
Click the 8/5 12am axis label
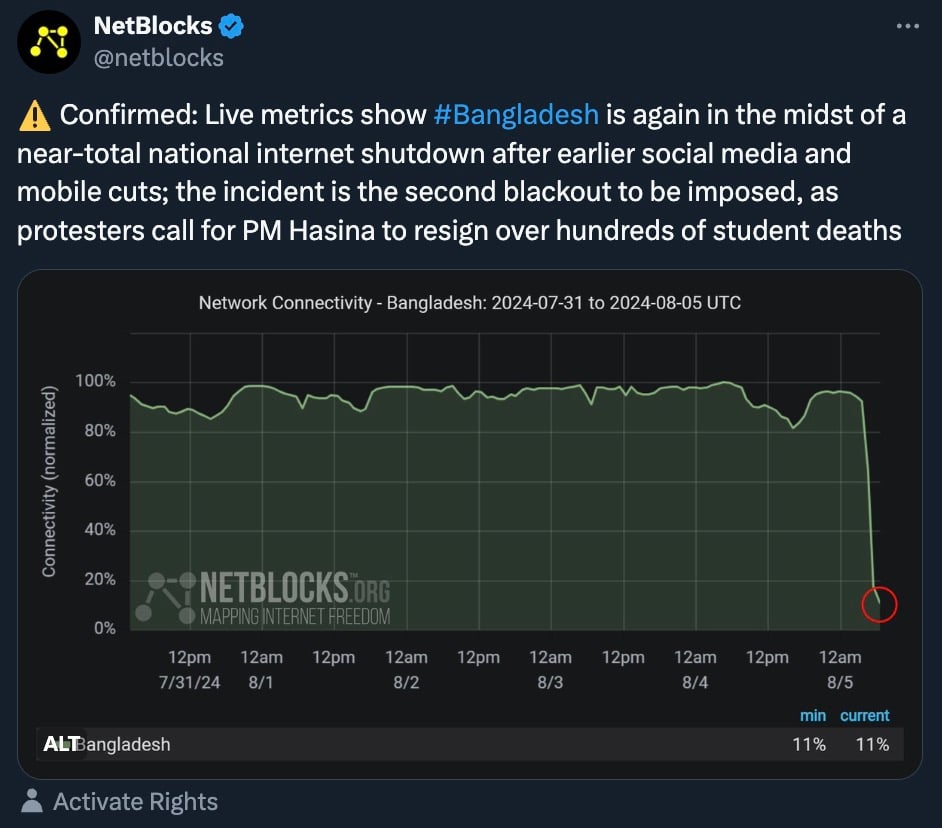[x=839, y=669]
